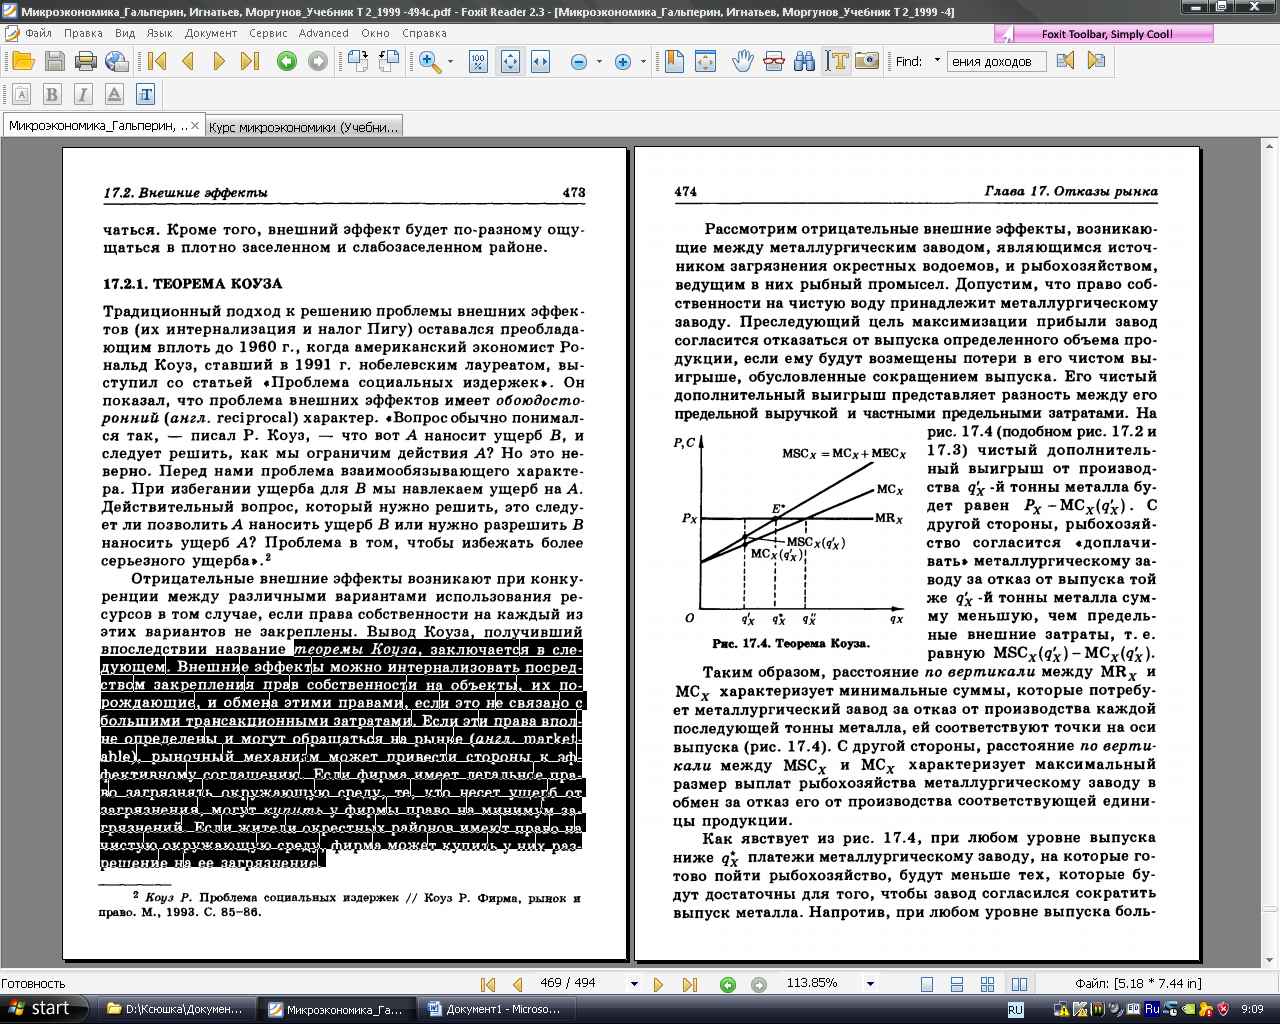Toggle bold formatting

tap(52, 94)
